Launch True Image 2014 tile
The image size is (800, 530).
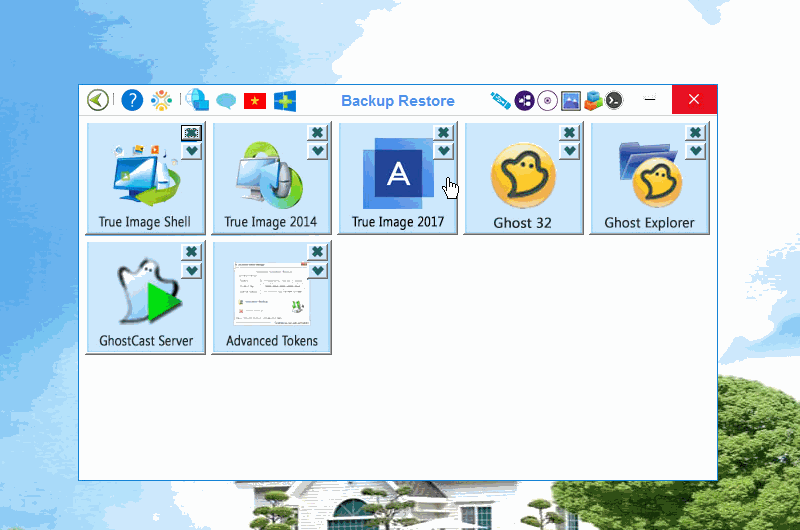271,178
